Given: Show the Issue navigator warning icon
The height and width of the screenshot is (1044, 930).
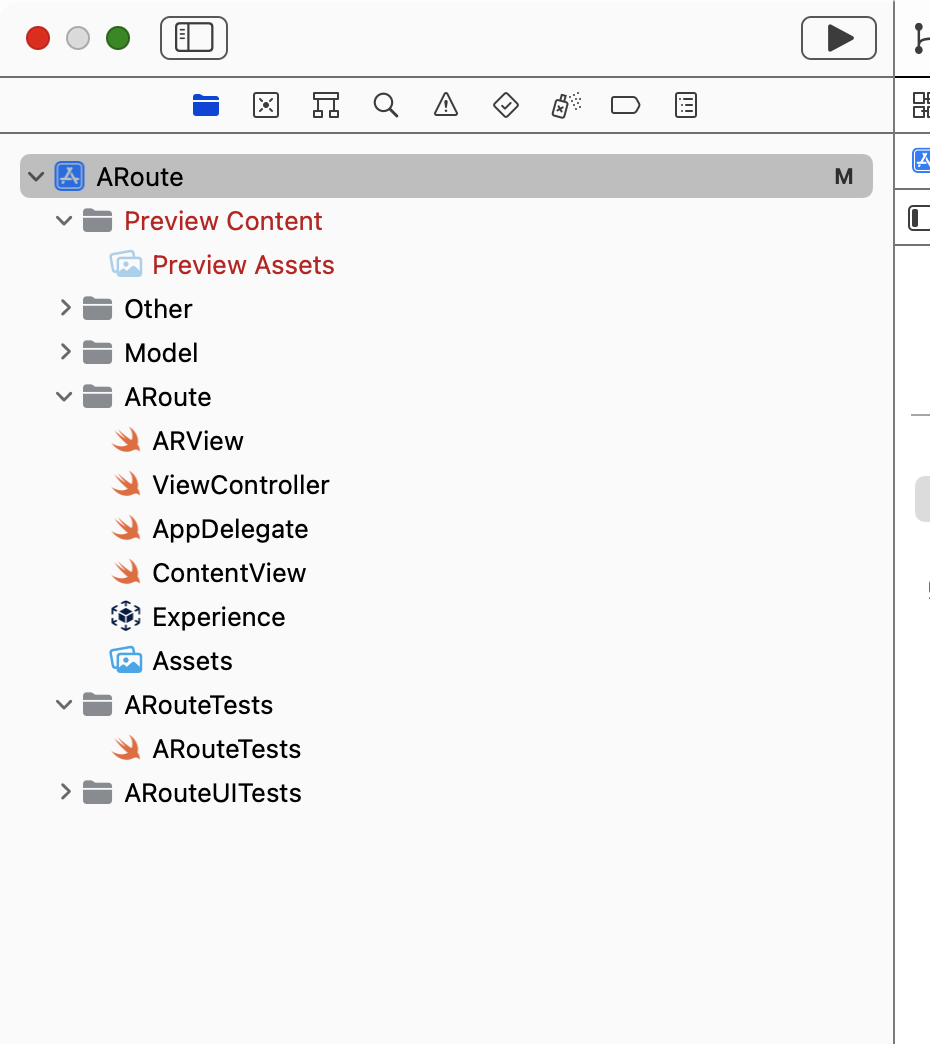Looking at the screenshot, I should coord(445,105).
